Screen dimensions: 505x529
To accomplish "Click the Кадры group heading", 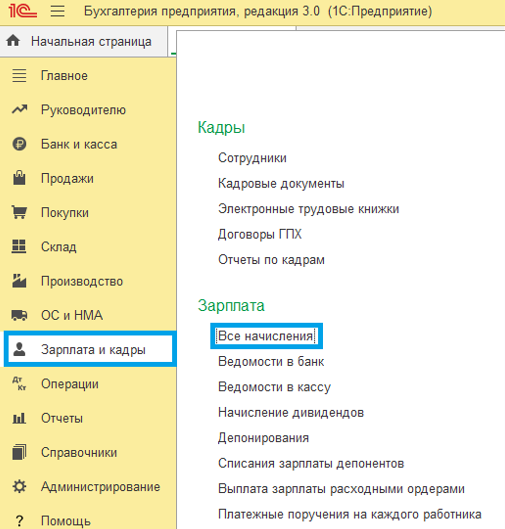I will click(221, 128).
